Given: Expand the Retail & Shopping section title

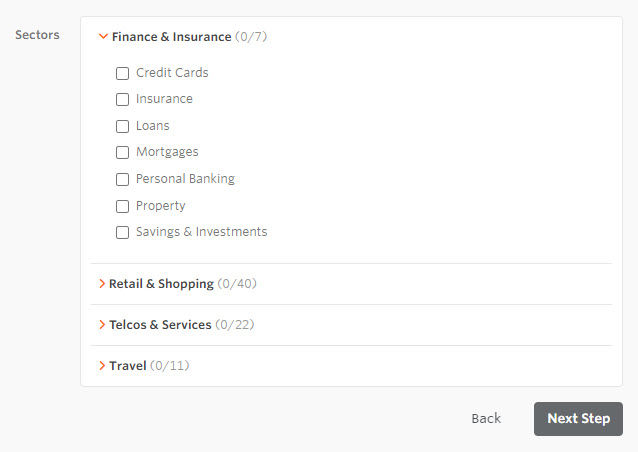Looking at the screenshot, I should (161, 284).
